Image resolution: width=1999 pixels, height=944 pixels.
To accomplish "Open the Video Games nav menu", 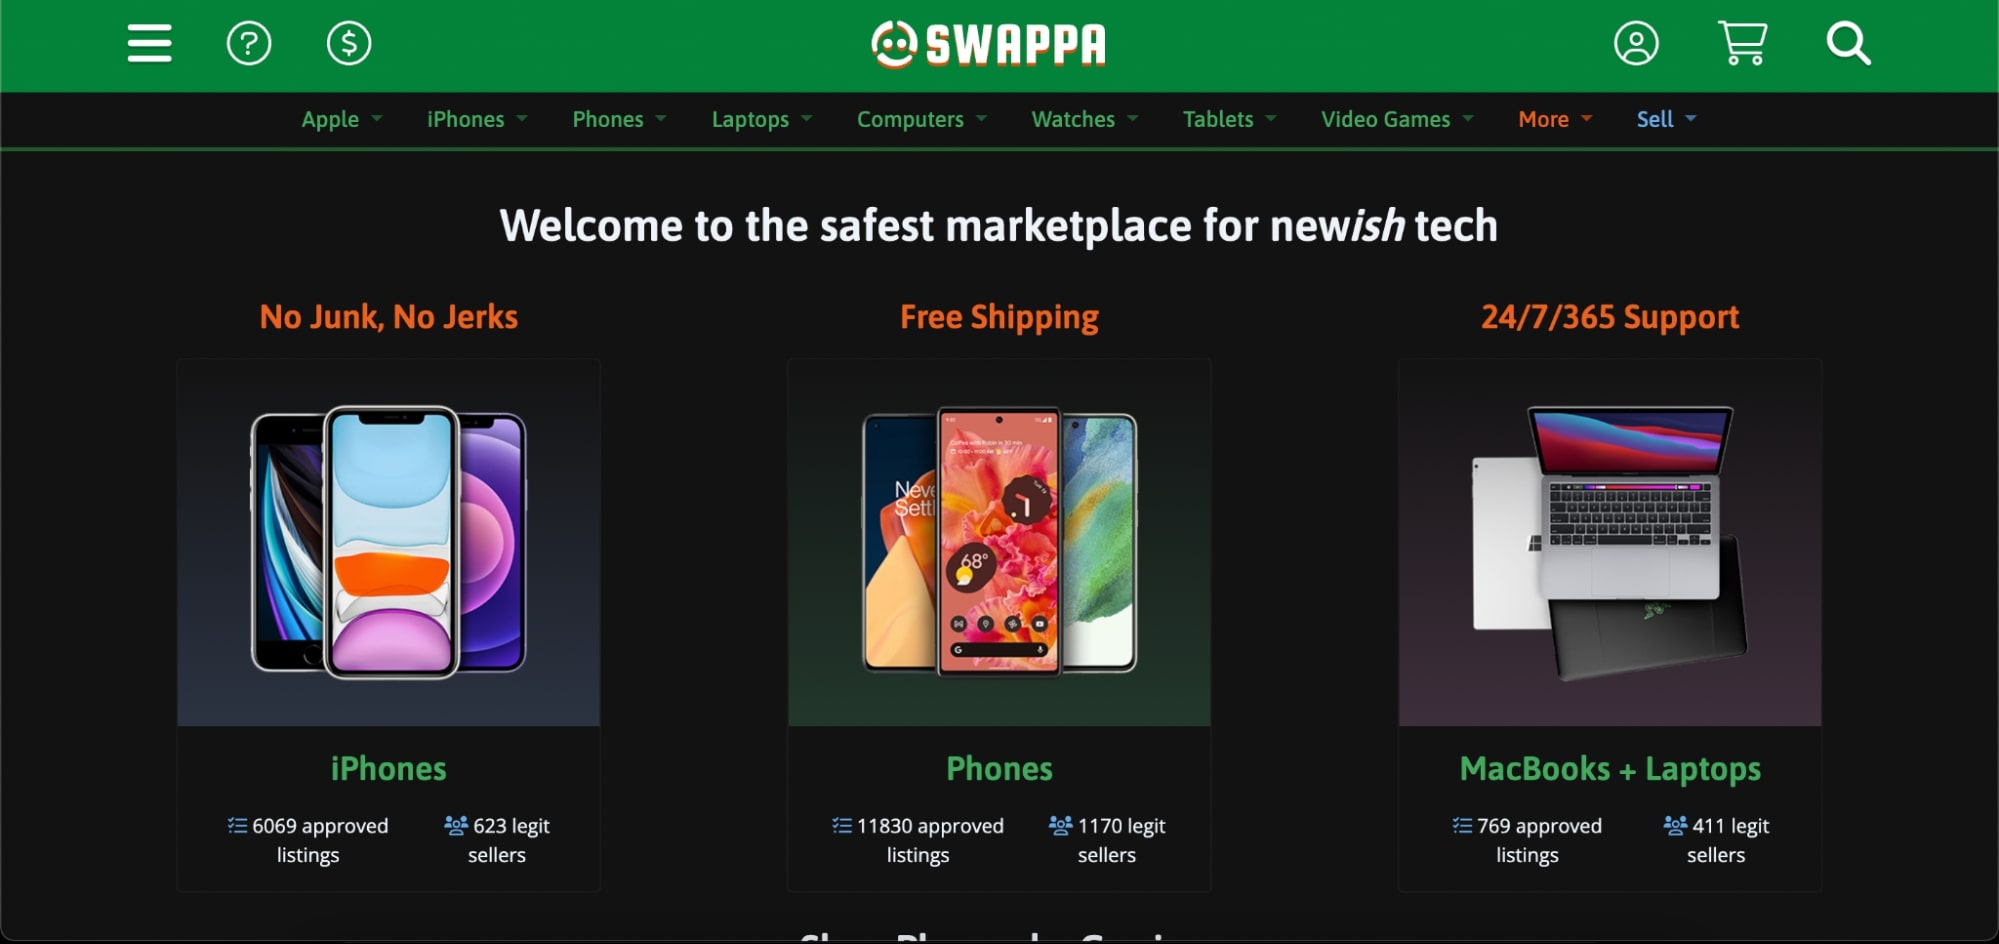I will [1397, 119].
